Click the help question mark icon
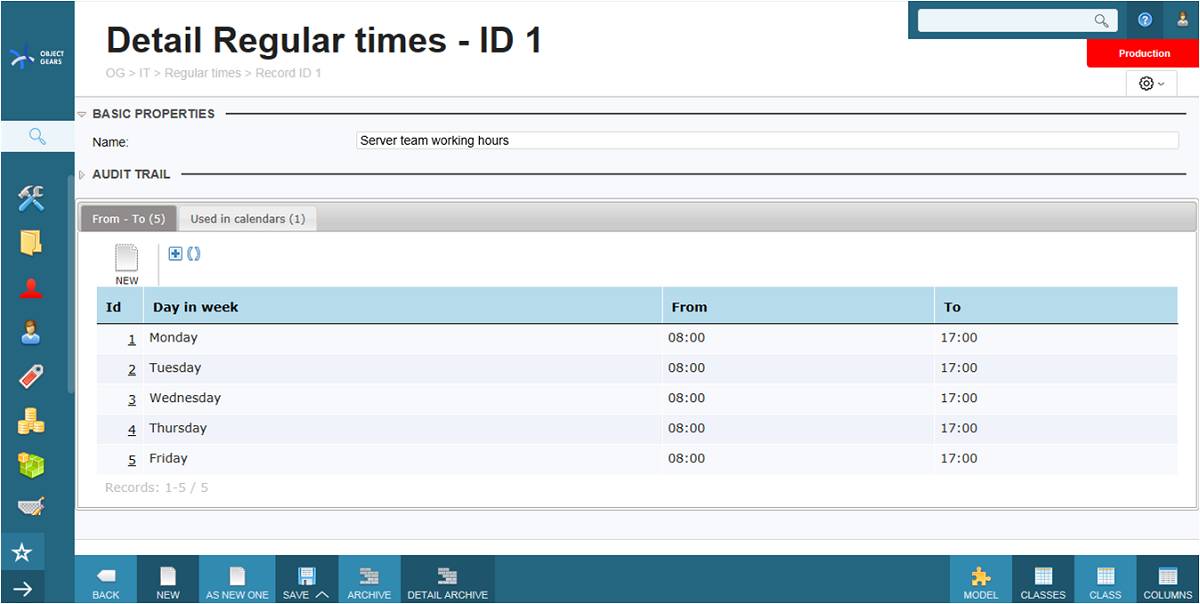1200x604 pixels. 1145,20
